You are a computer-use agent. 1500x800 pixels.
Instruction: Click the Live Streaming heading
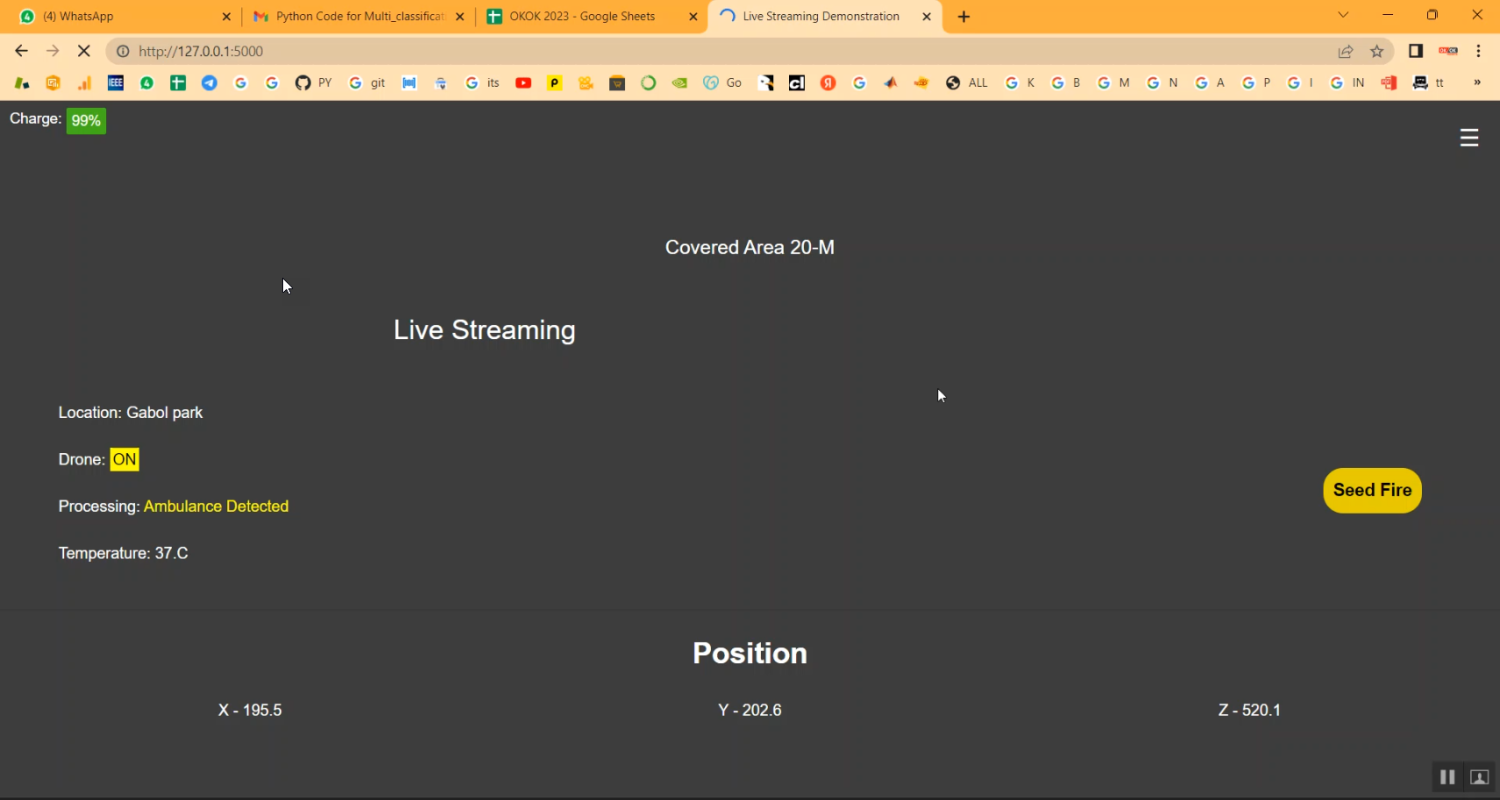tap(484, 330)
